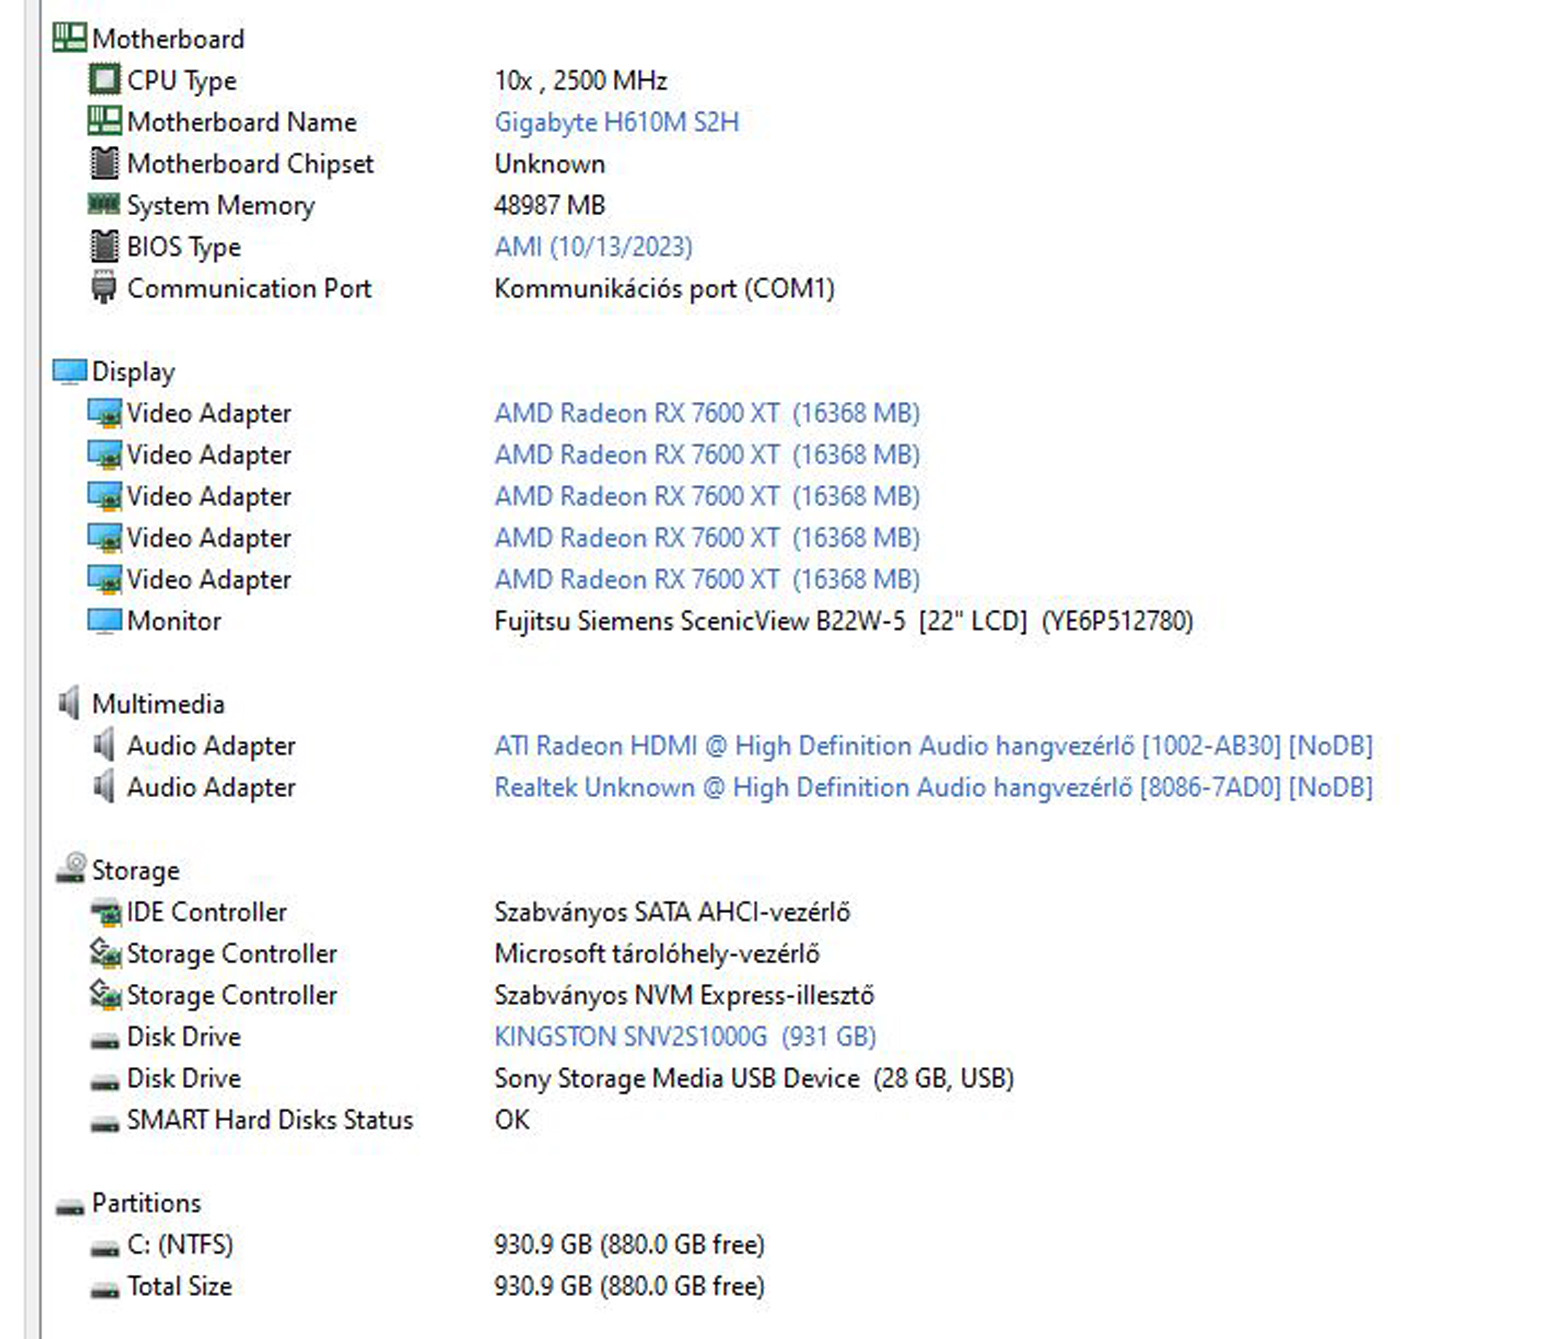Open the Gigabyte H610M S2H link

coord(616,122)
